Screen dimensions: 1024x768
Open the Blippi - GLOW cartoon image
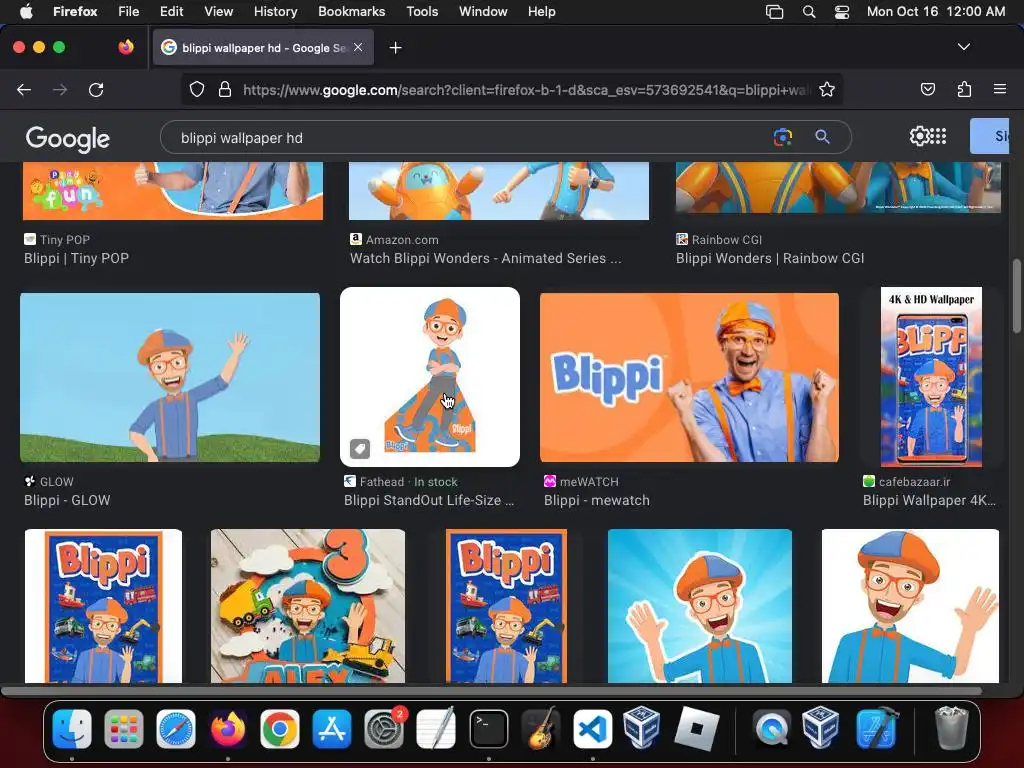[170, 377]
